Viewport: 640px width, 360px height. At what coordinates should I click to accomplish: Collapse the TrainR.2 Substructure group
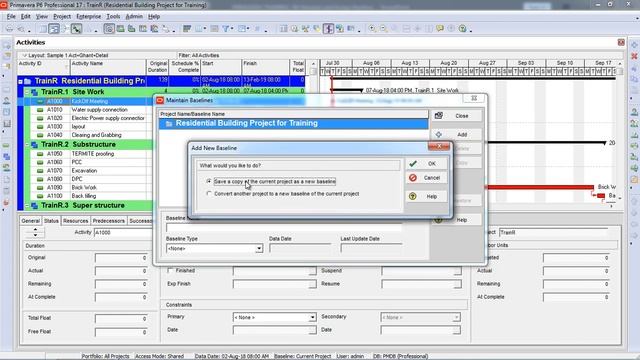tap(27, 144)
